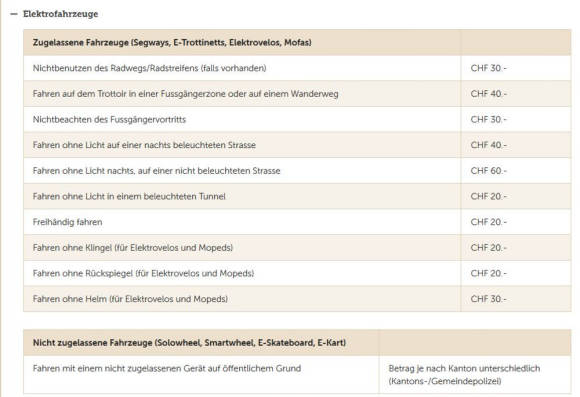Screen dimensions: 580x397
Task: Select the Nicht zugelassene Fahrzeuge table header
Action: [x=297, y=343]
